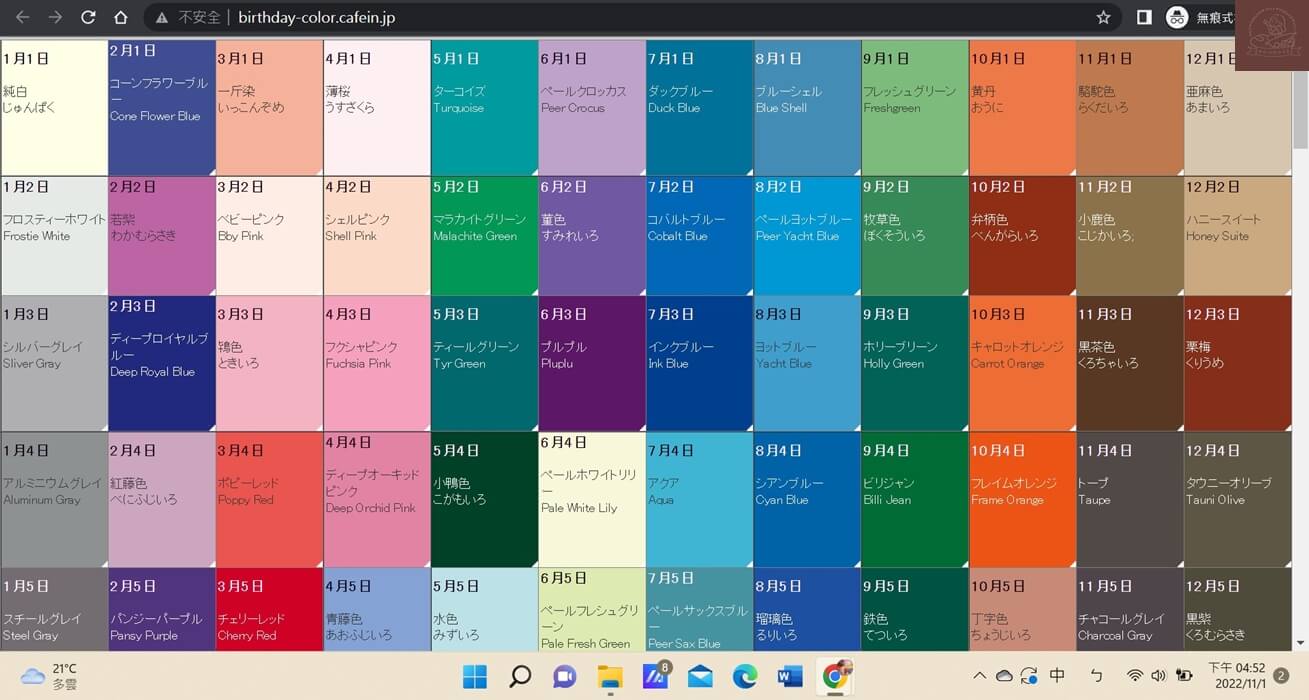
Task: Open File Explorer from the taskbar
Action: [610, 676]
